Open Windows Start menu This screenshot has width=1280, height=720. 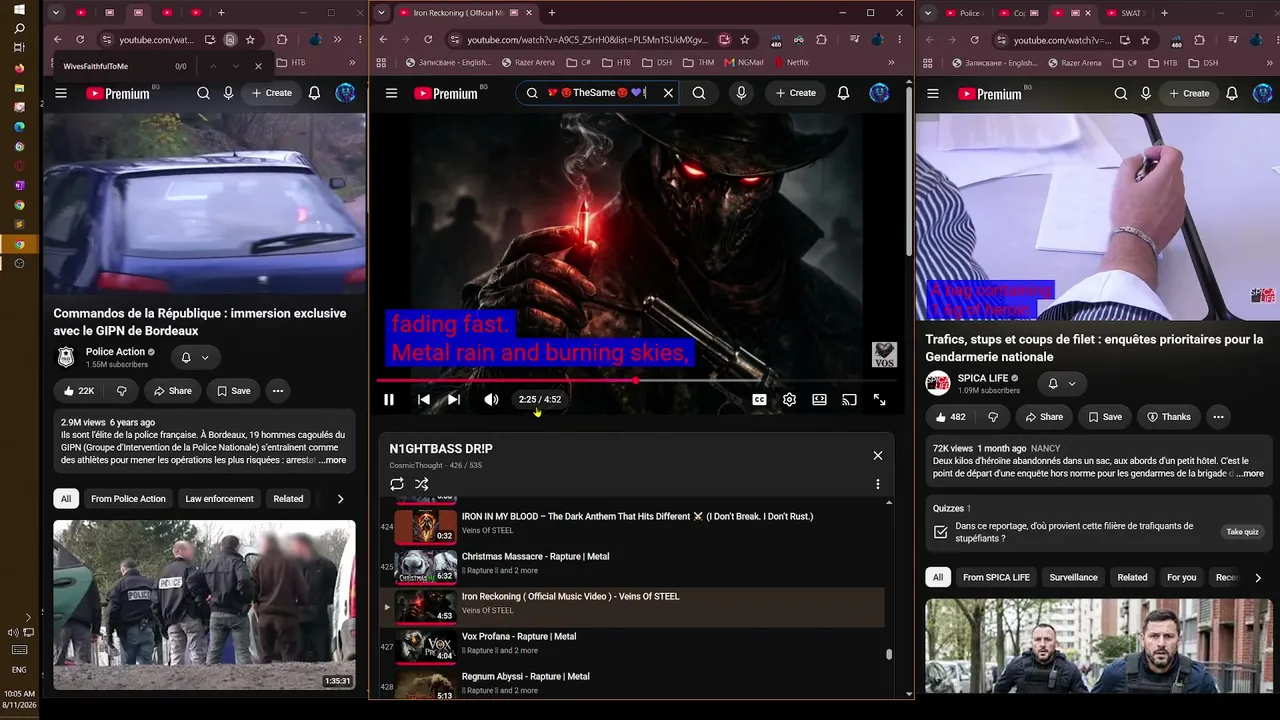coord(19,9)
